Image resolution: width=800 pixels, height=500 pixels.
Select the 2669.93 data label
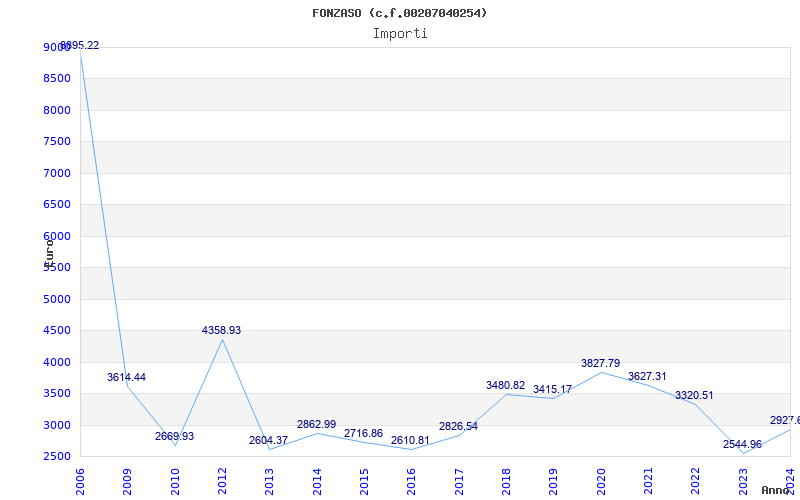point(174,437)
